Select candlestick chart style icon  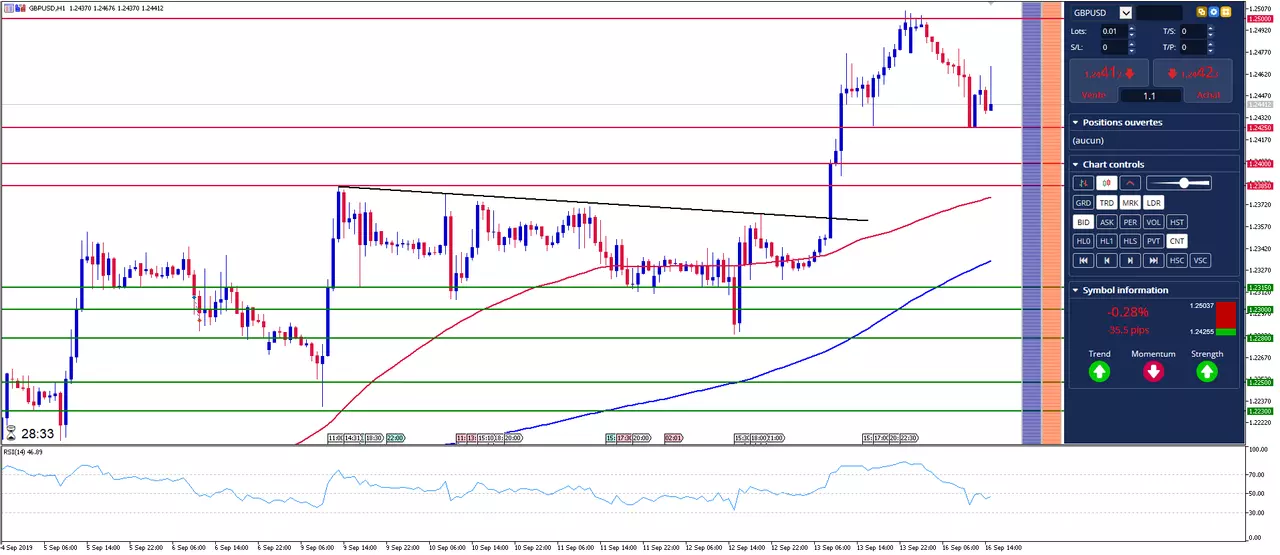1107,183
